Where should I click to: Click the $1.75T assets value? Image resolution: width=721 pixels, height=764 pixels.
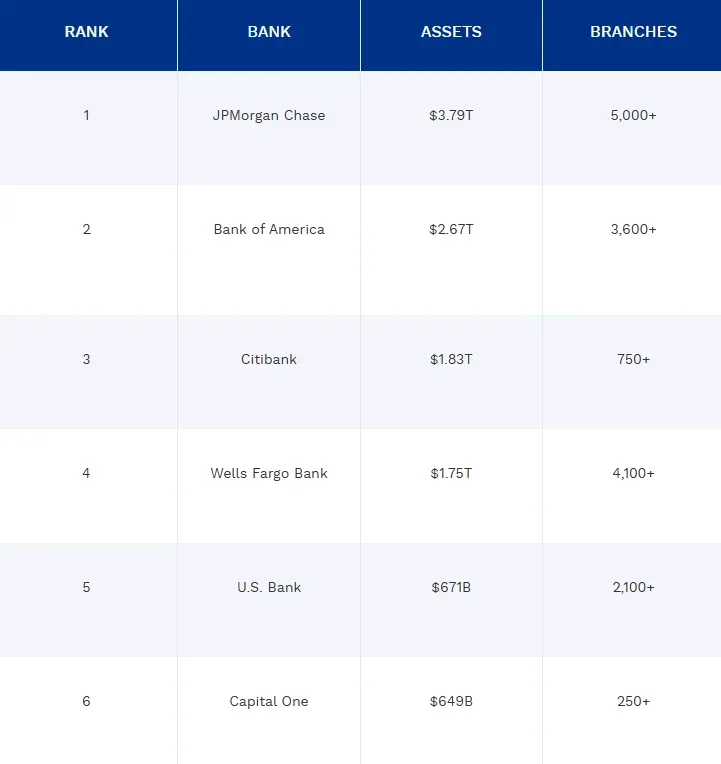click(x=451, y=473)
